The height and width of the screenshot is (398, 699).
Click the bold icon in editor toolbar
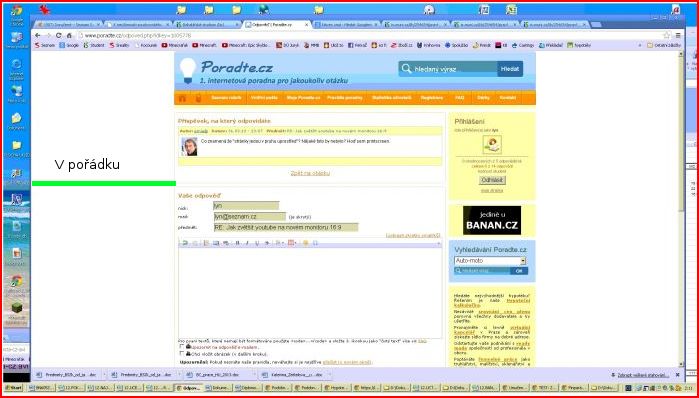[x=237, y=243]
